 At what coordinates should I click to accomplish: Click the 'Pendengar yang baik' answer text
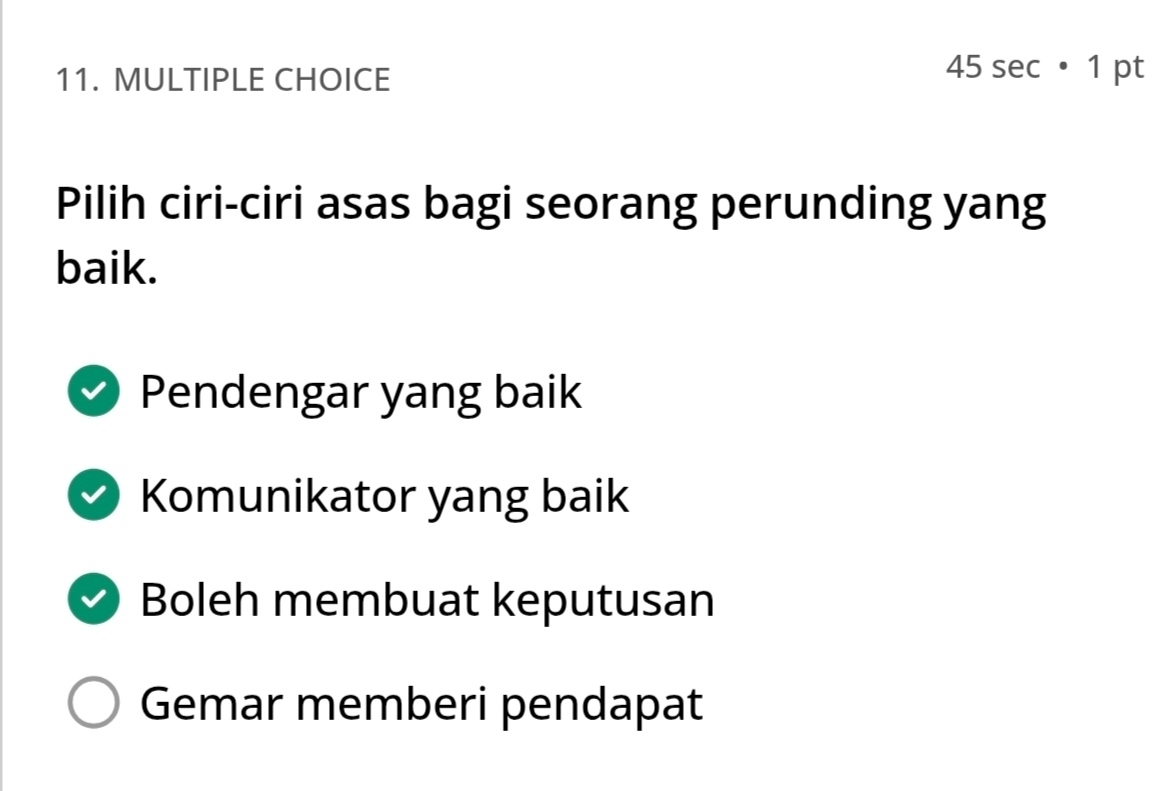pyautogui.click(x=360, y=392)
